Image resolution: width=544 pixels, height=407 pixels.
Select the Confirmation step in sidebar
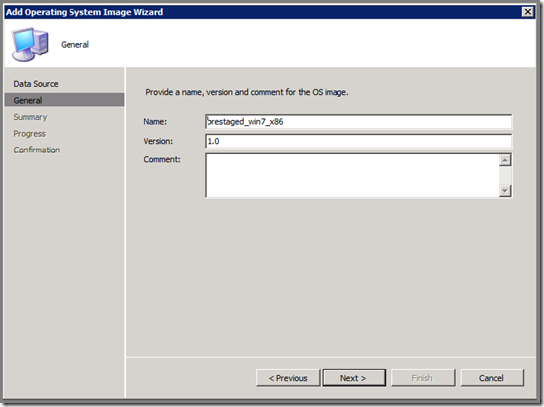(37, 150)
